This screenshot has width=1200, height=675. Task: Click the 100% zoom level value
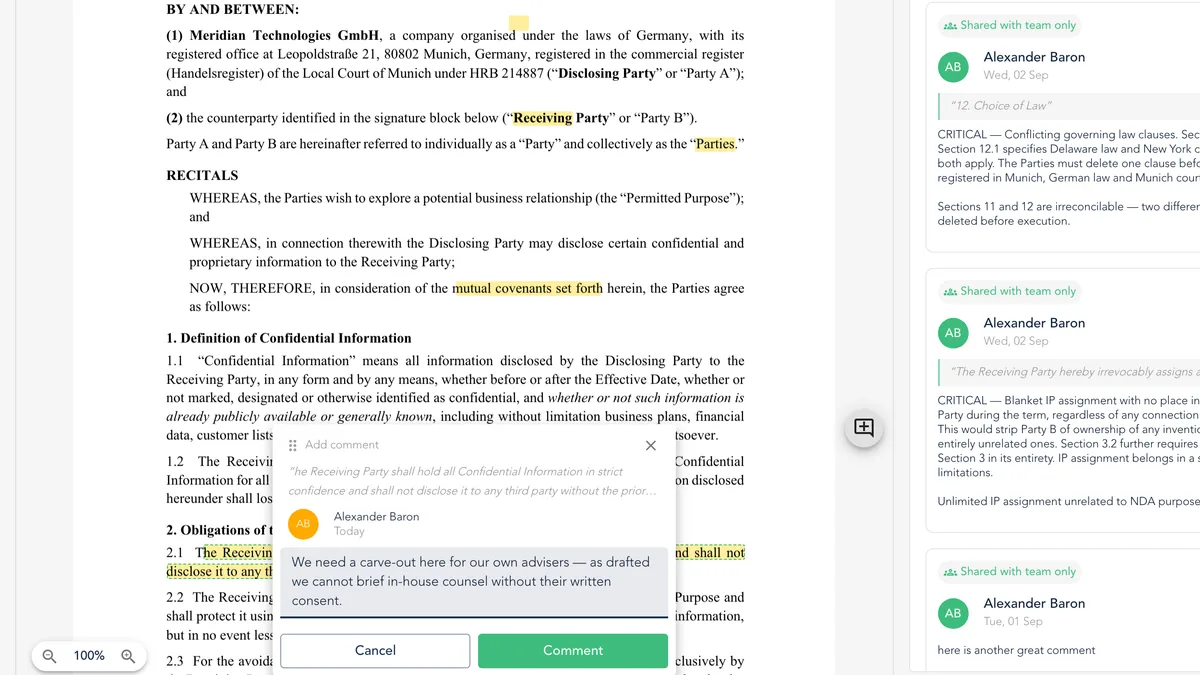tap(89, 656)
